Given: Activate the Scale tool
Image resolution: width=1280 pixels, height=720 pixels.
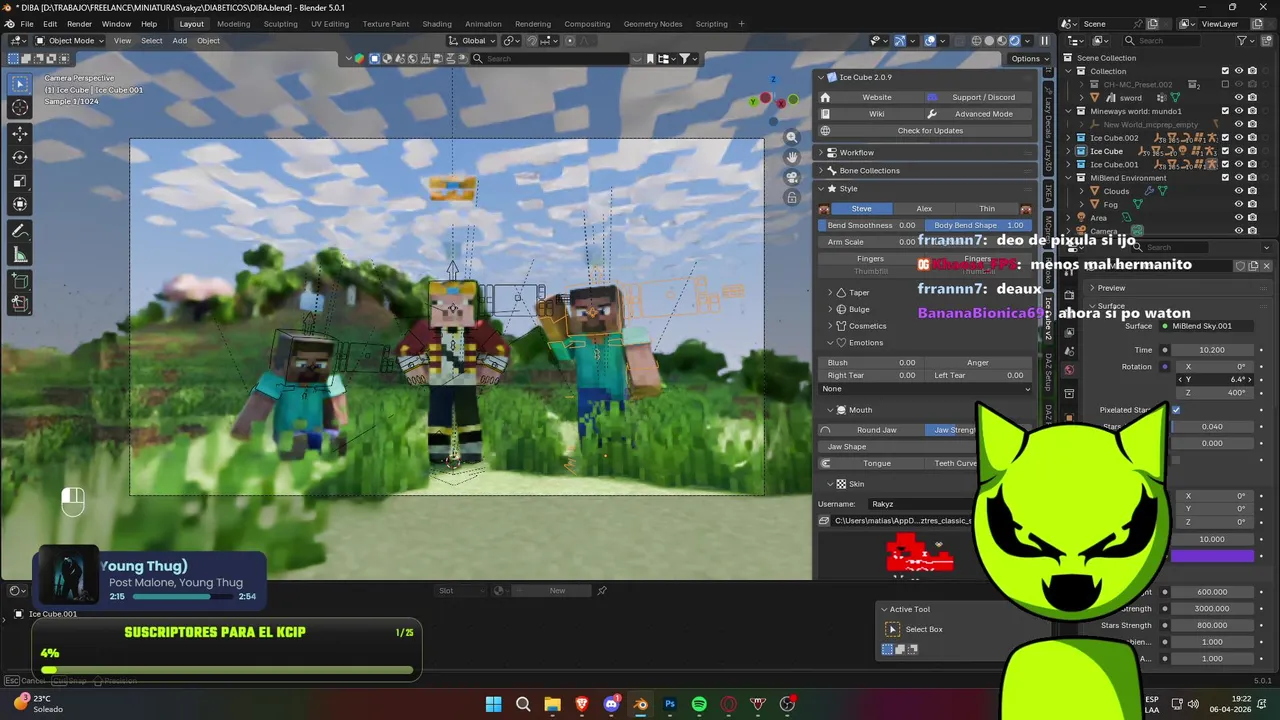Looking at the screenshot, I should (x=20, y=181).
